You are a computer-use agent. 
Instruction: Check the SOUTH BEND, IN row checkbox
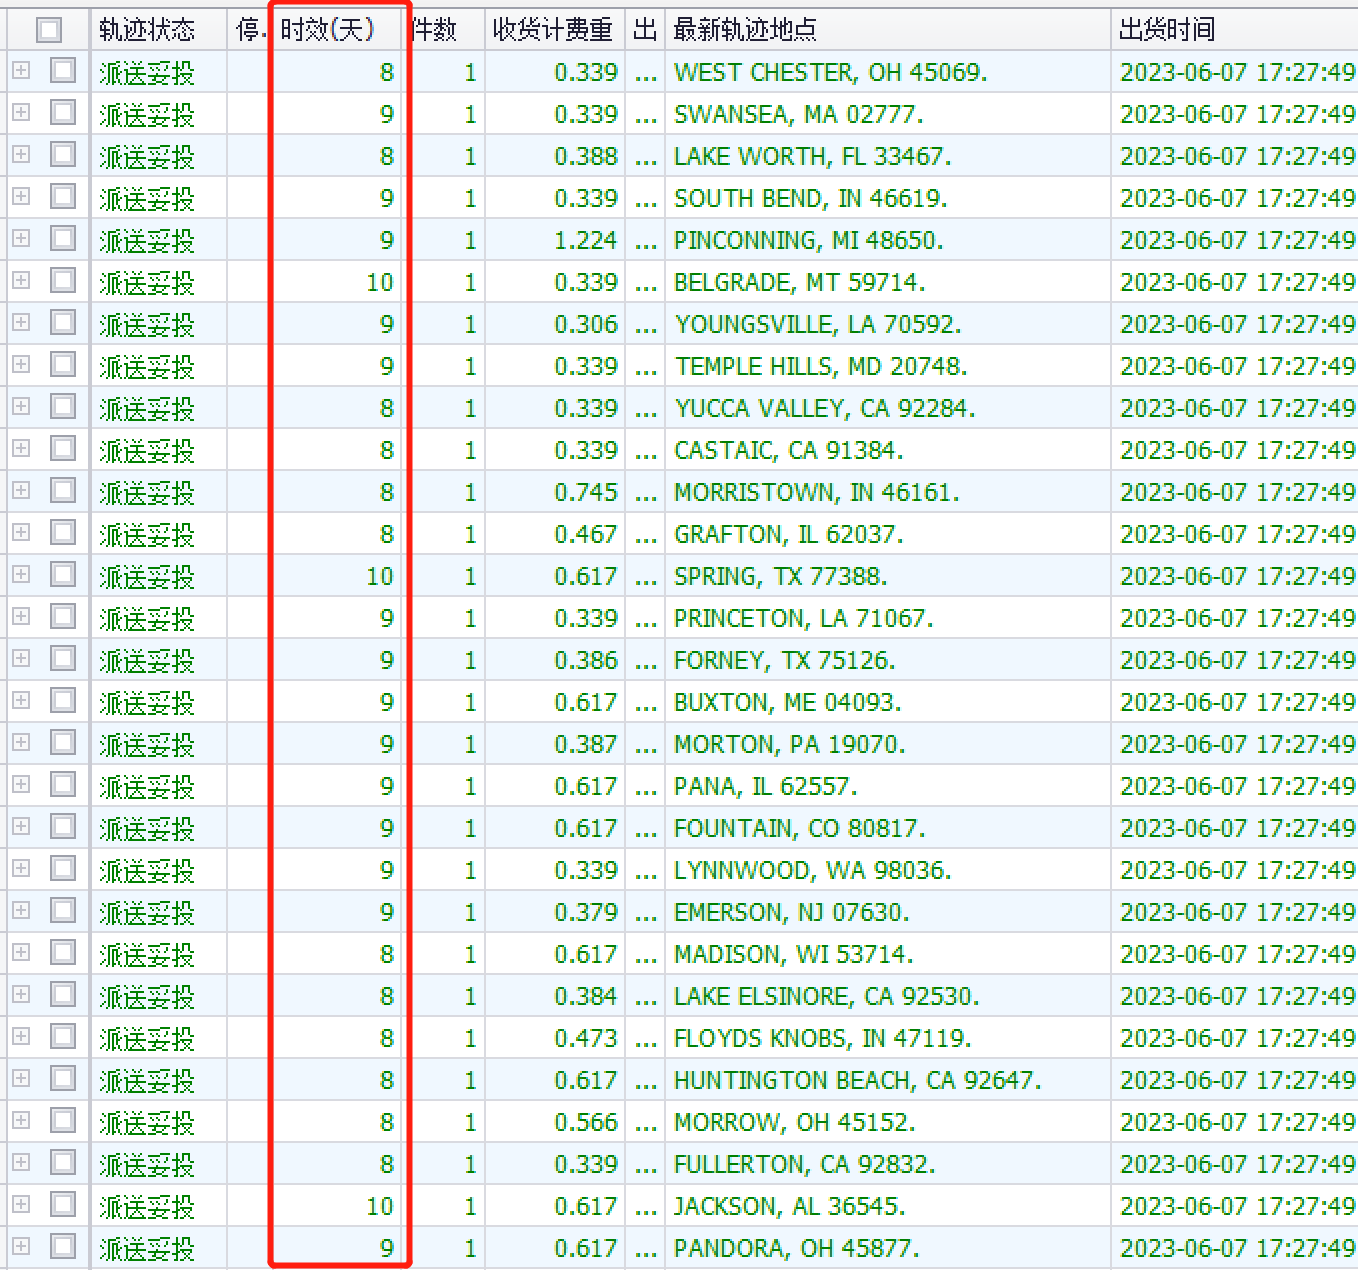tap(63, 196)
